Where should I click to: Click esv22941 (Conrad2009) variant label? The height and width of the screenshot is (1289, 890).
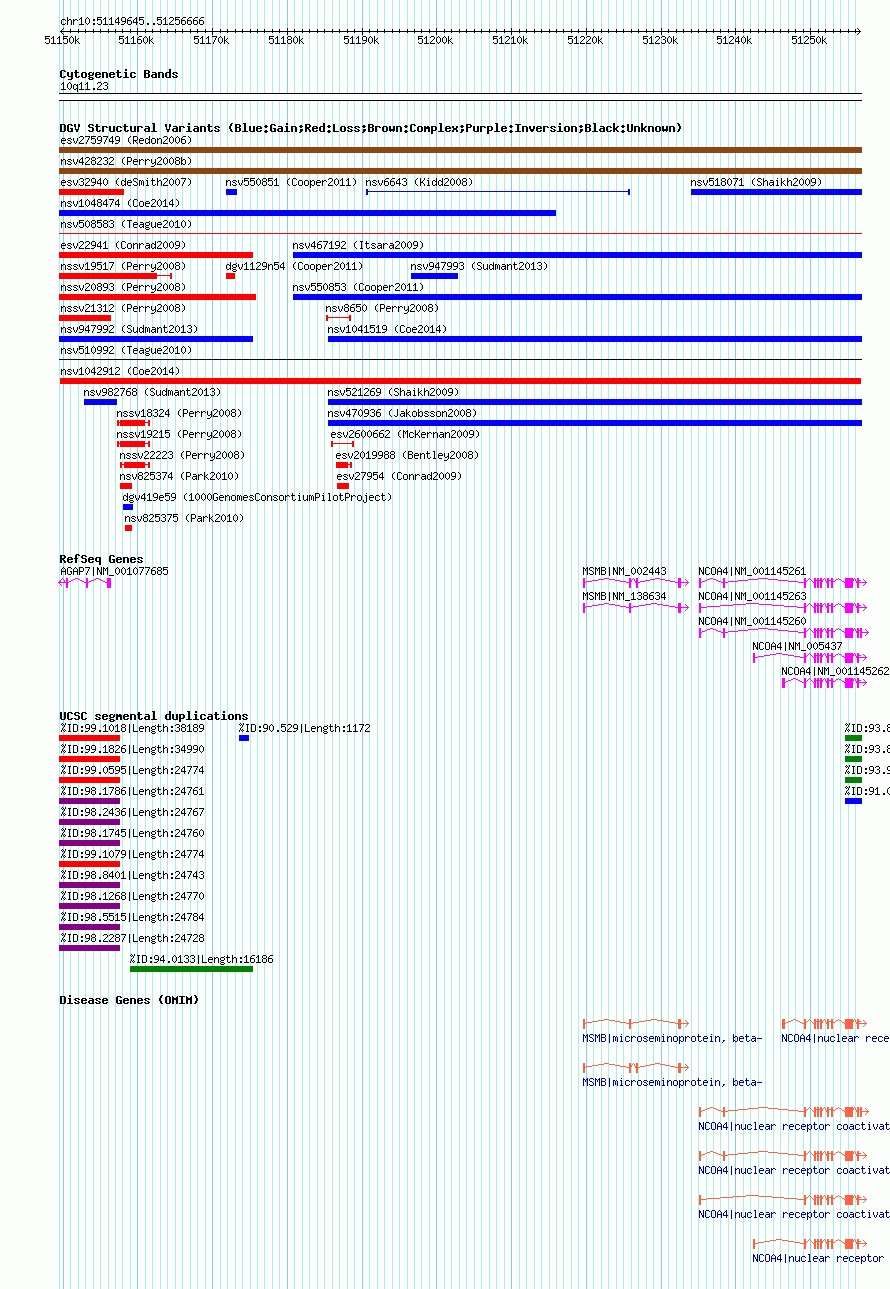123,245
